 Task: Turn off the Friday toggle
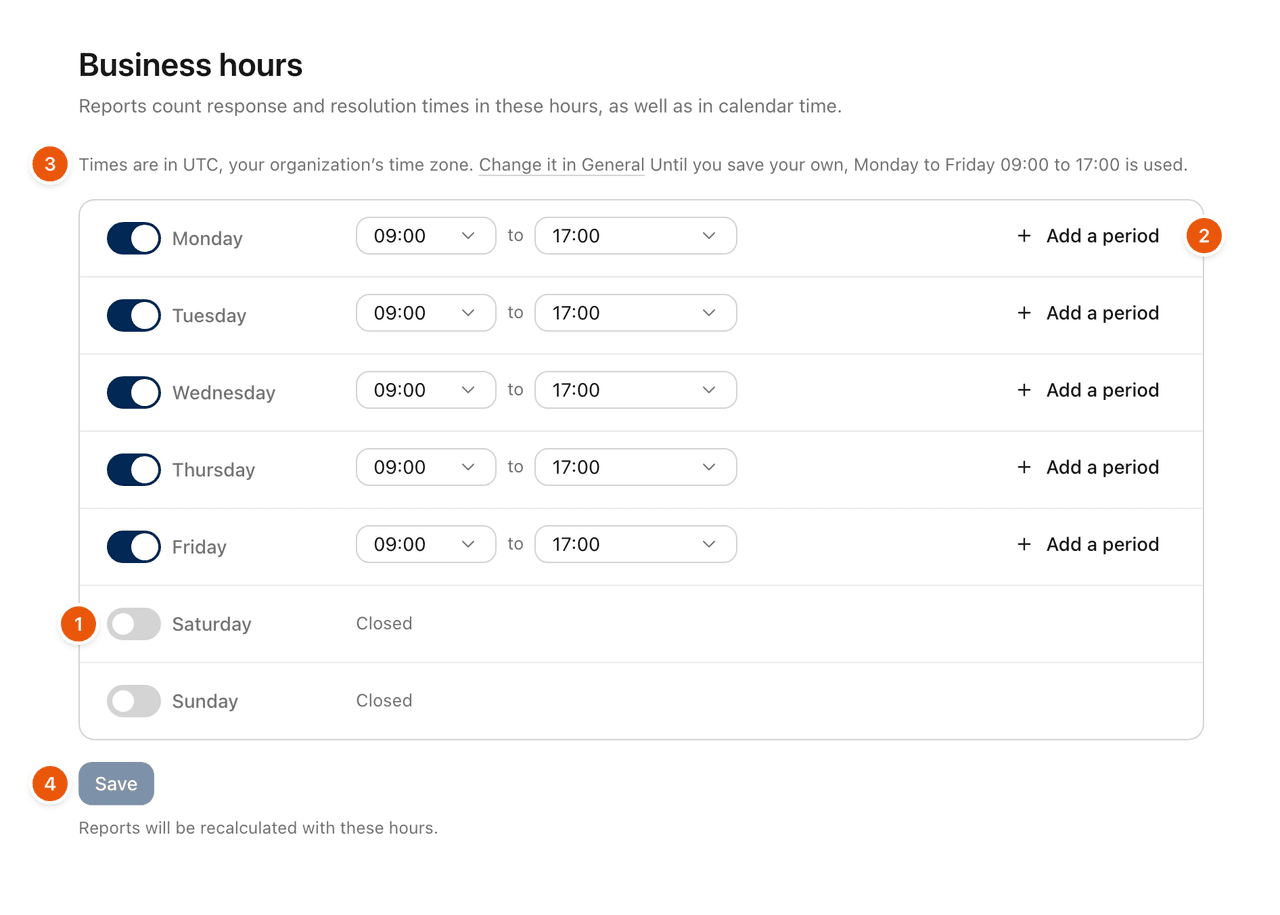[134, 546]
